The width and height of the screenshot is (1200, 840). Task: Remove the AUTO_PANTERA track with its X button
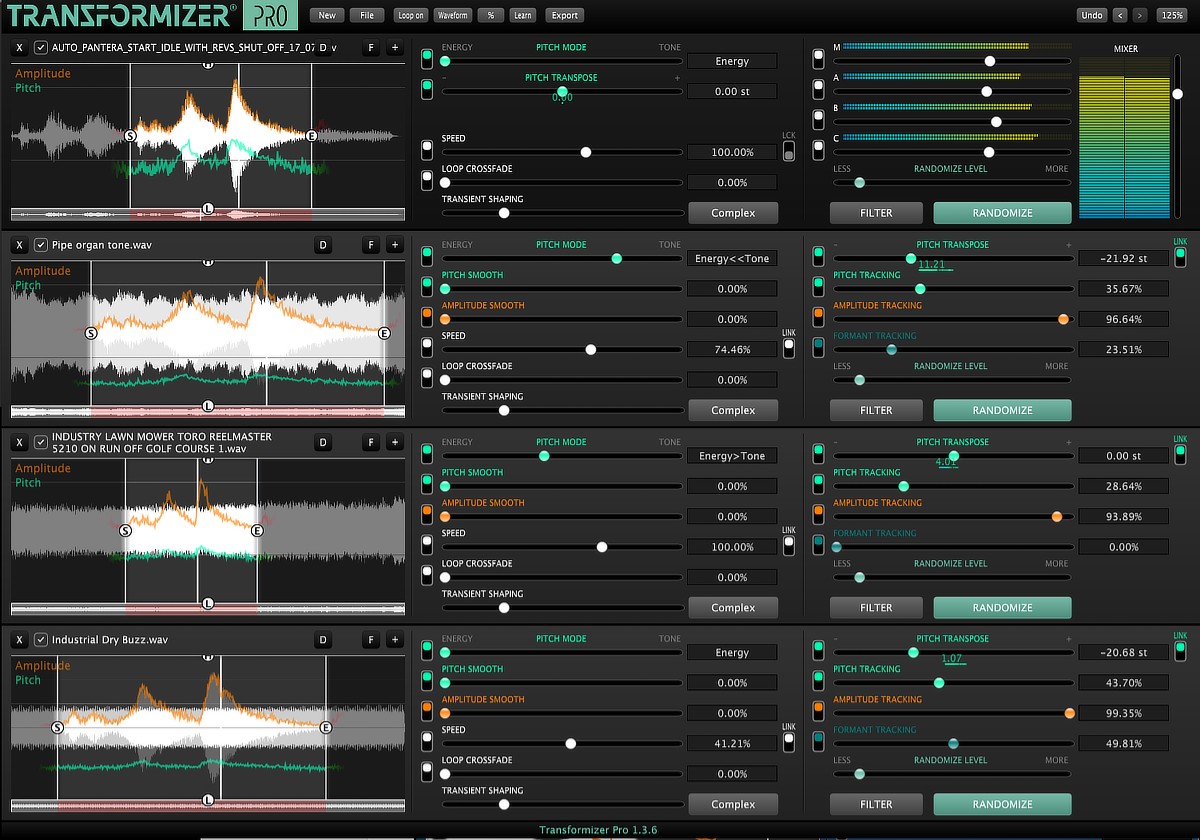coord(20,48)
